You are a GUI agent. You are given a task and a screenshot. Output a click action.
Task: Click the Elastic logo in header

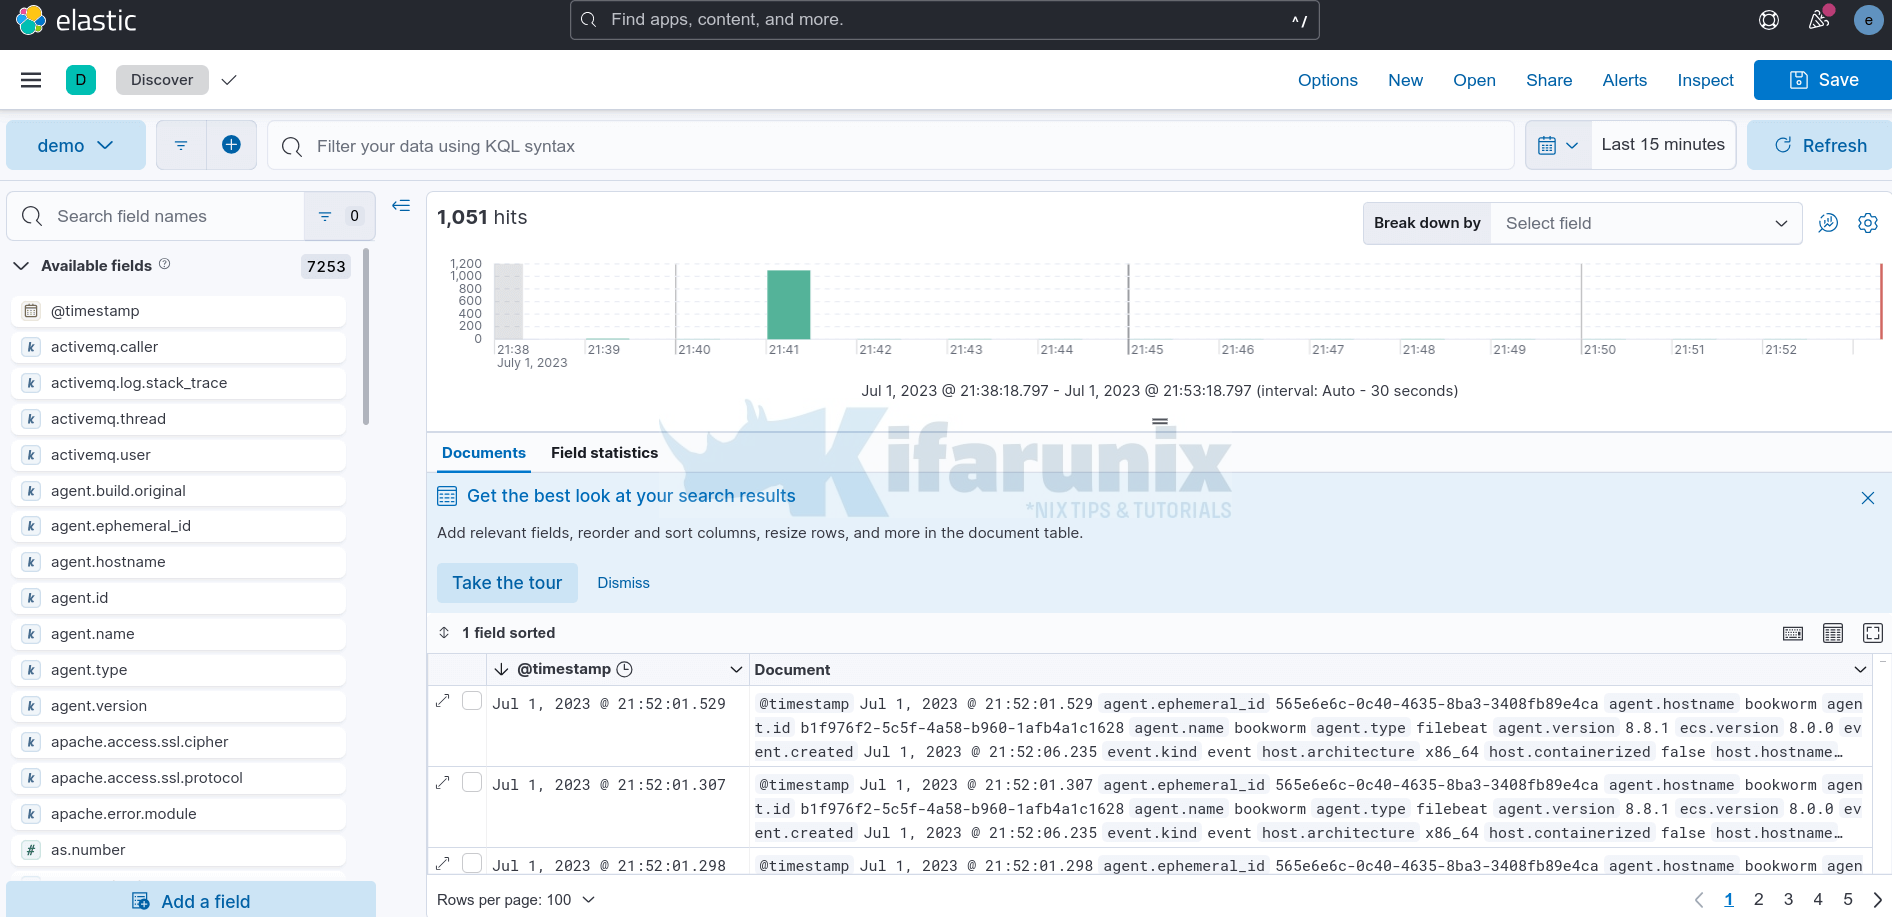(76, 20)
